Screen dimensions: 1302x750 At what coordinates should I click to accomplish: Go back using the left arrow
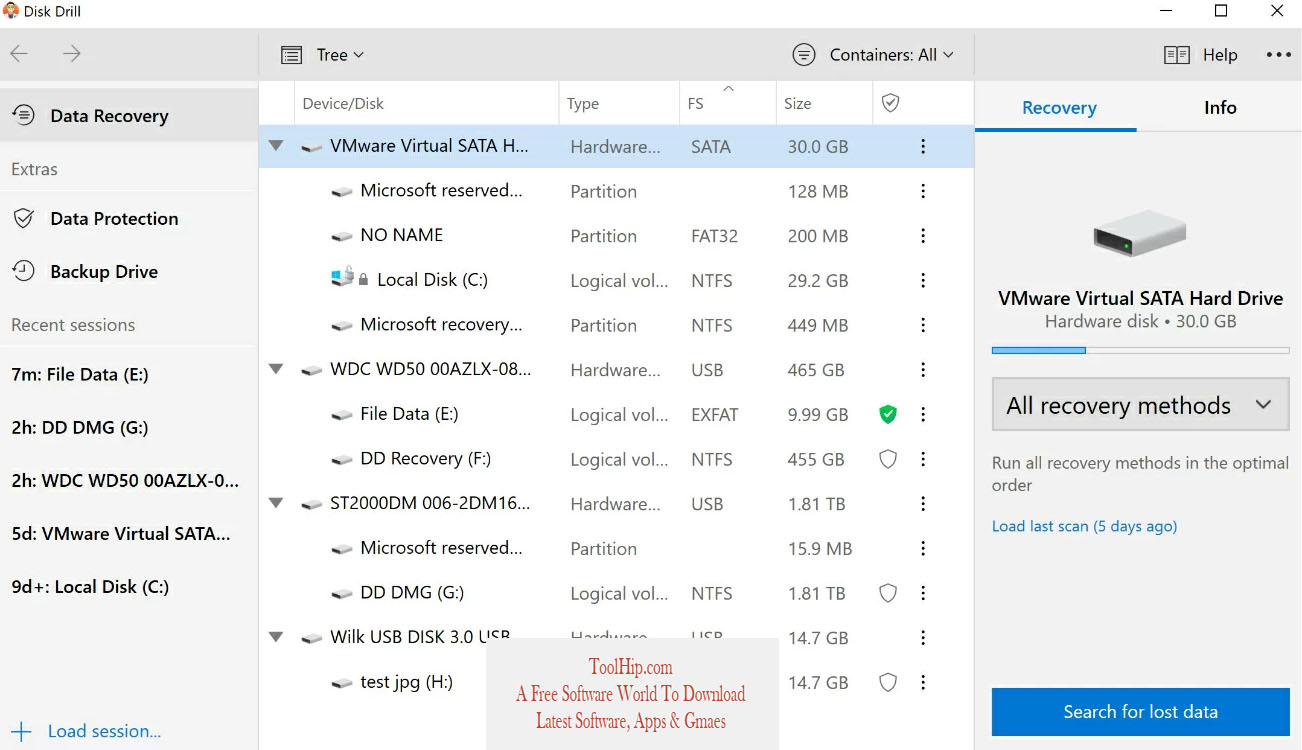pyautogui.click(x=19, y=54)
